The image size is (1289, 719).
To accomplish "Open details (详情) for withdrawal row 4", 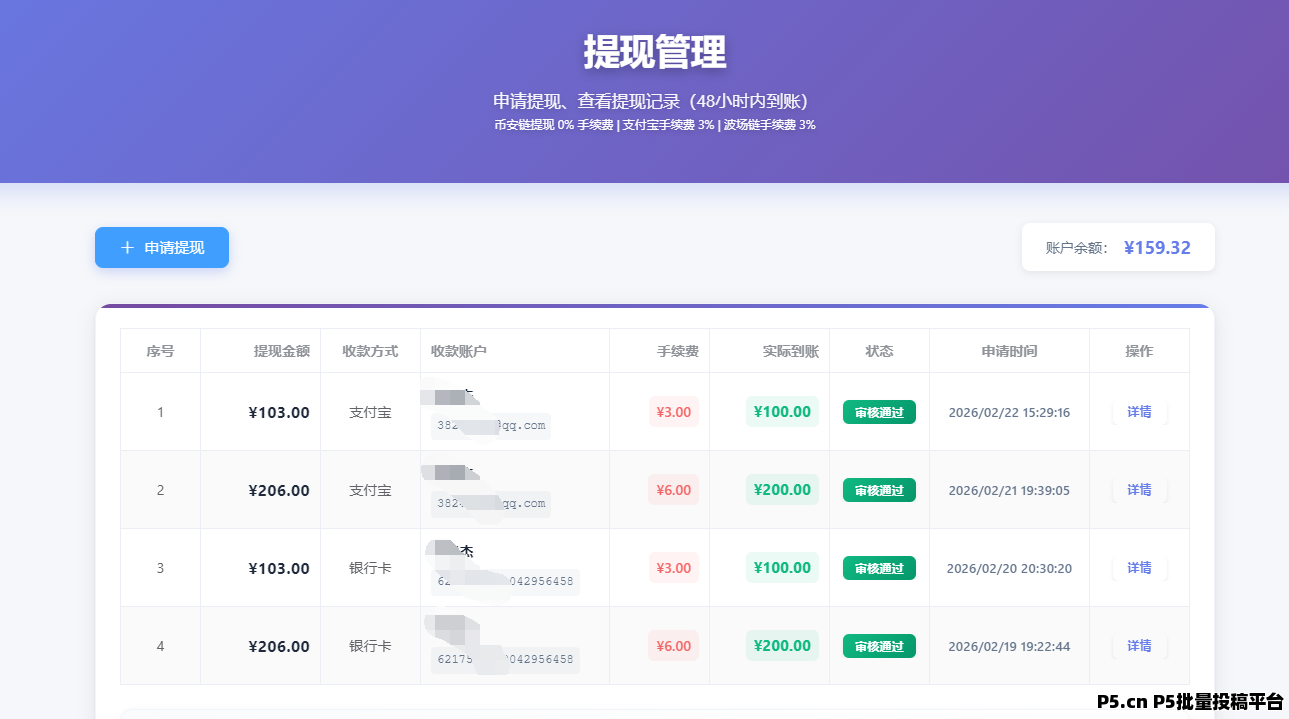I will pos(1139,646).
